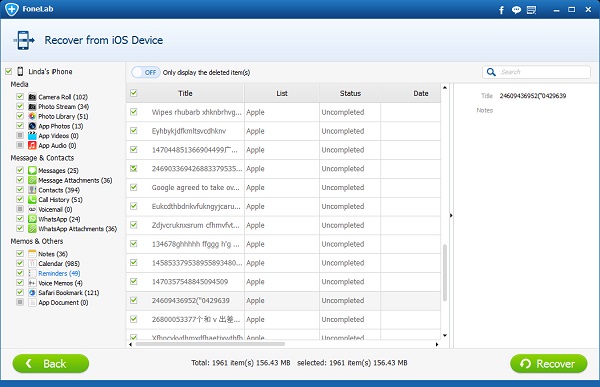Select the '24609436952("0429639' reminder row
This screenshot has width=600, height=387.
pyautogui.click(x=283, y=300)
